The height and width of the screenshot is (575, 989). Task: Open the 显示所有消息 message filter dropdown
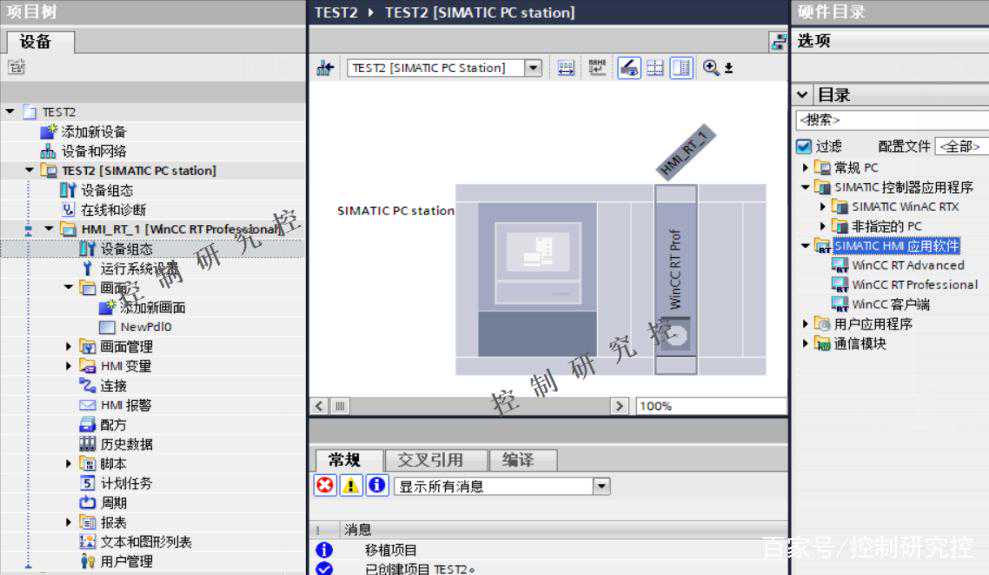click(601, 486)
